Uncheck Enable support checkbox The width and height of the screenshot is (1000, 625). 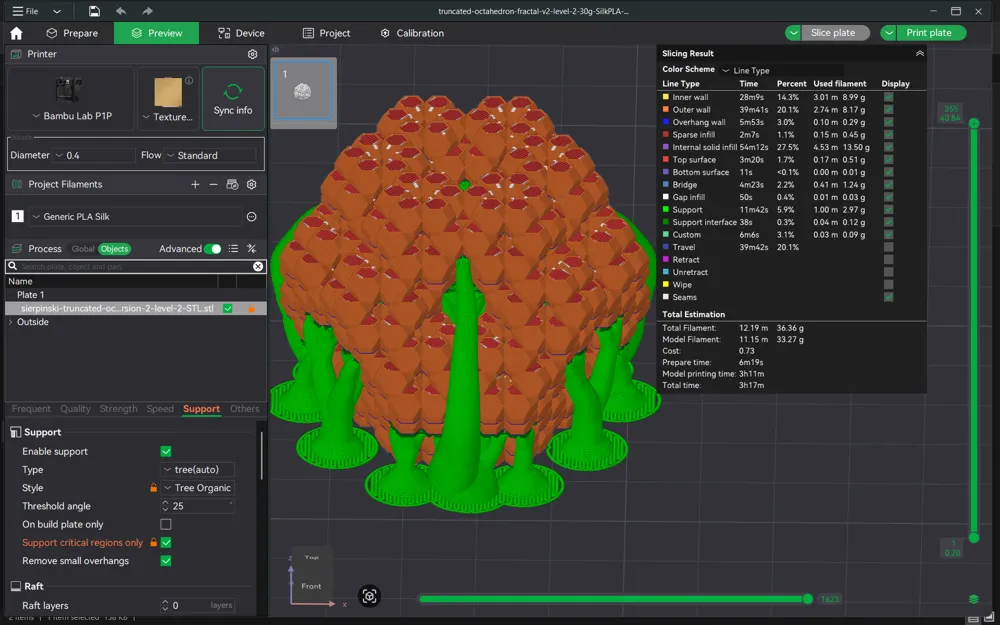click(166, 452)
